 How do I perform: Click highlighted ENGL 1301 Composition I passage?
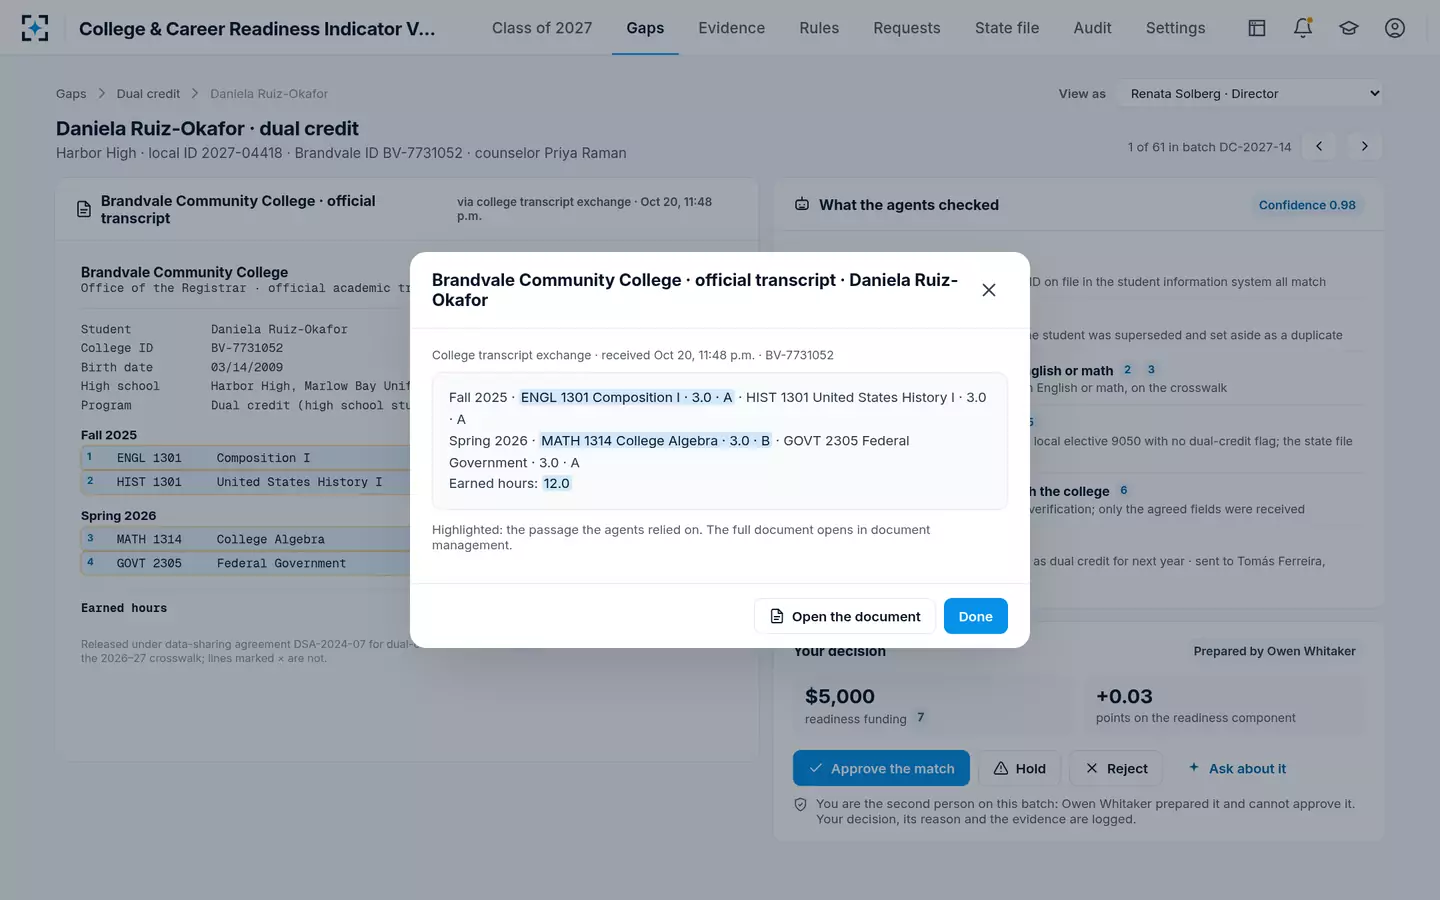[627, 397]
